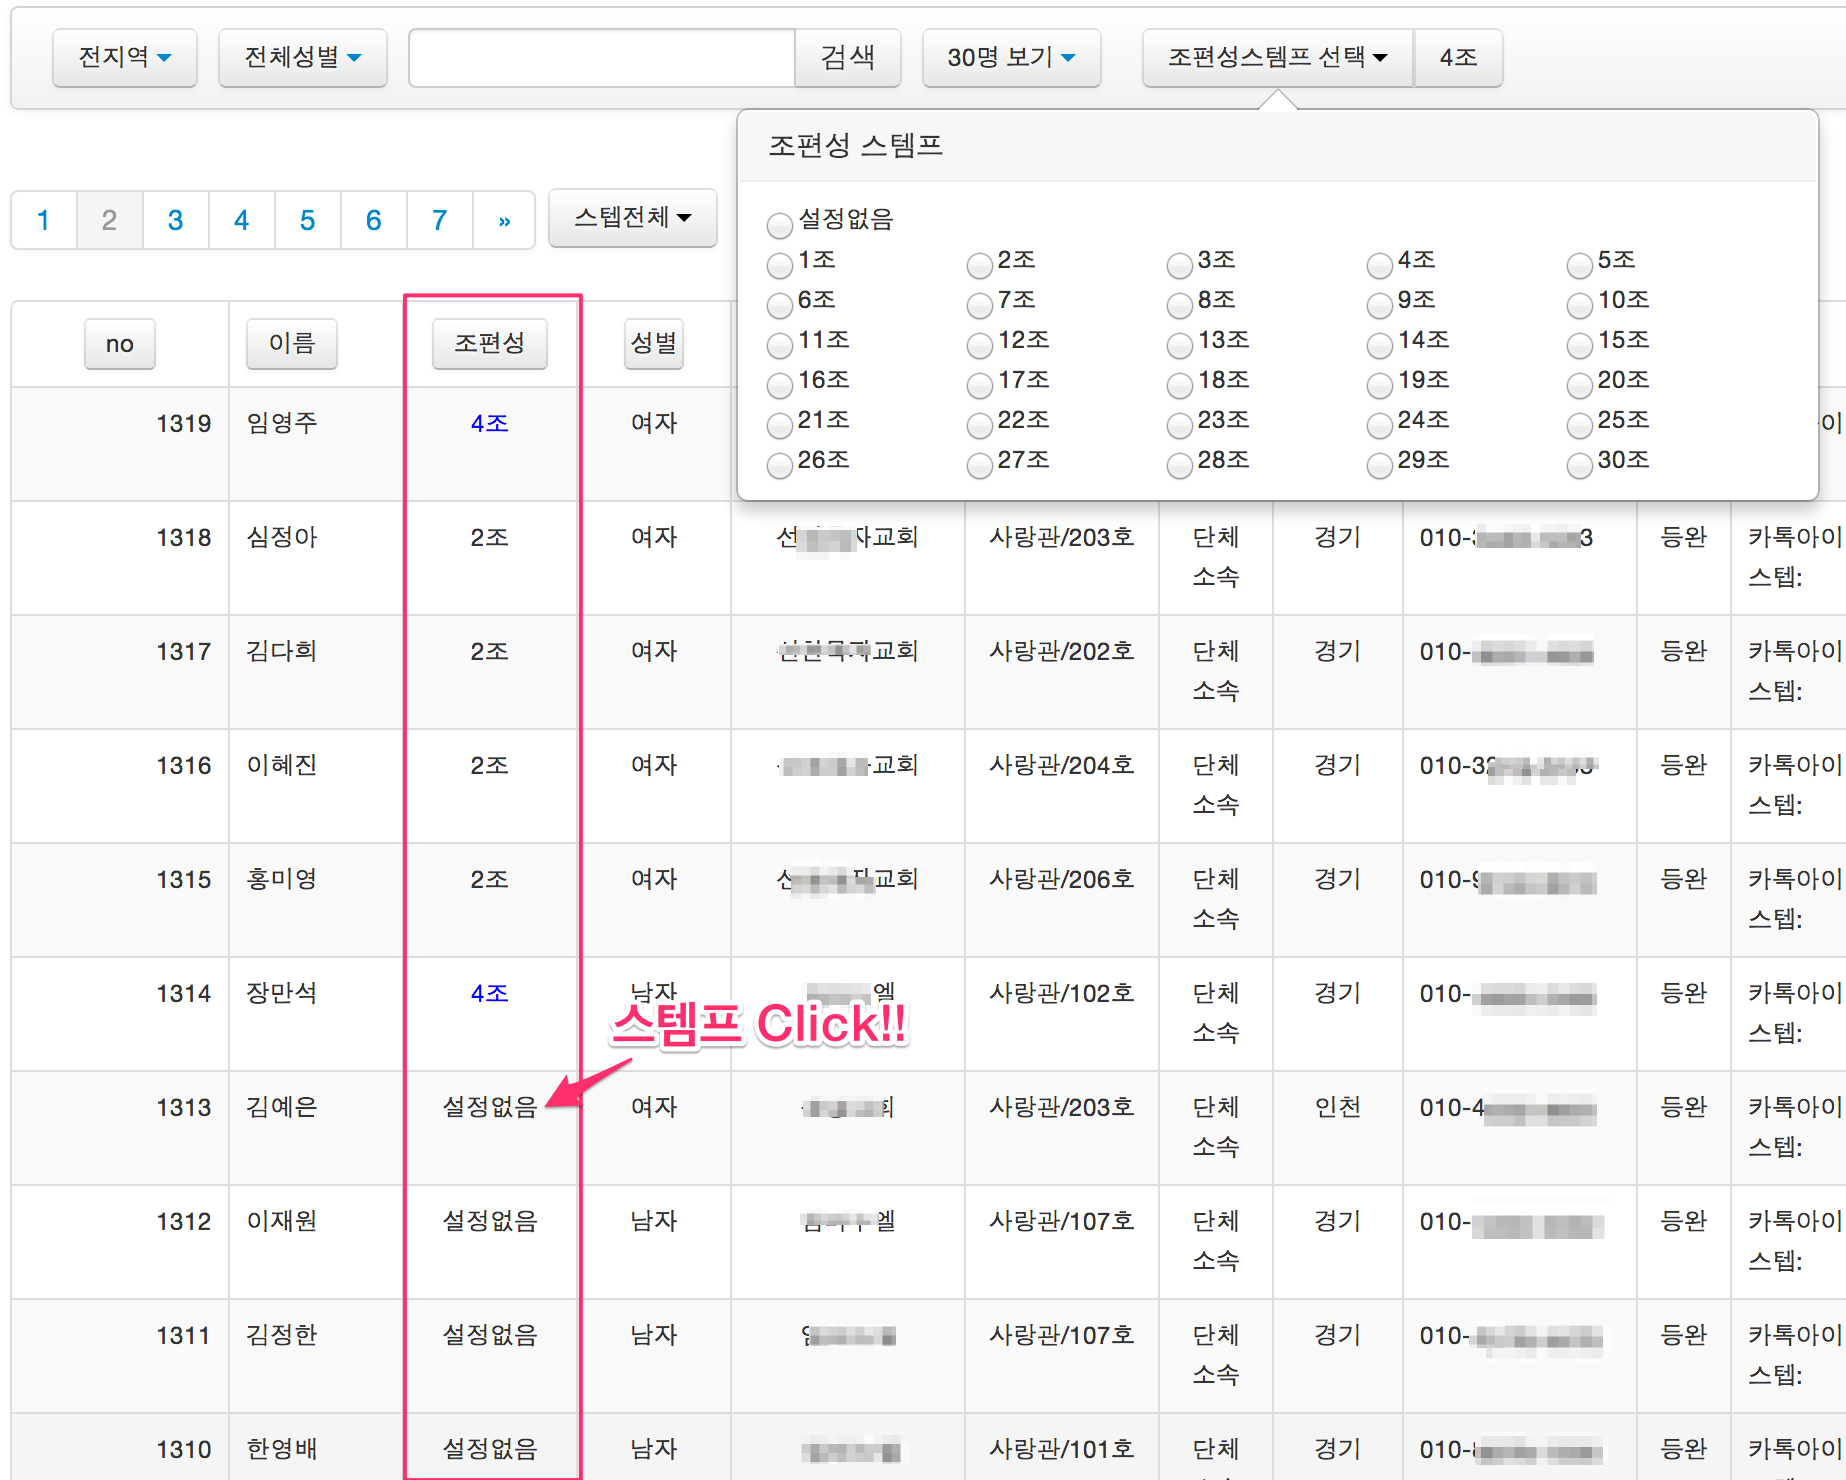The height and width of the screenshot is (1480, 1846).
Task: Go to page 7
Action: tap(440, 220)
